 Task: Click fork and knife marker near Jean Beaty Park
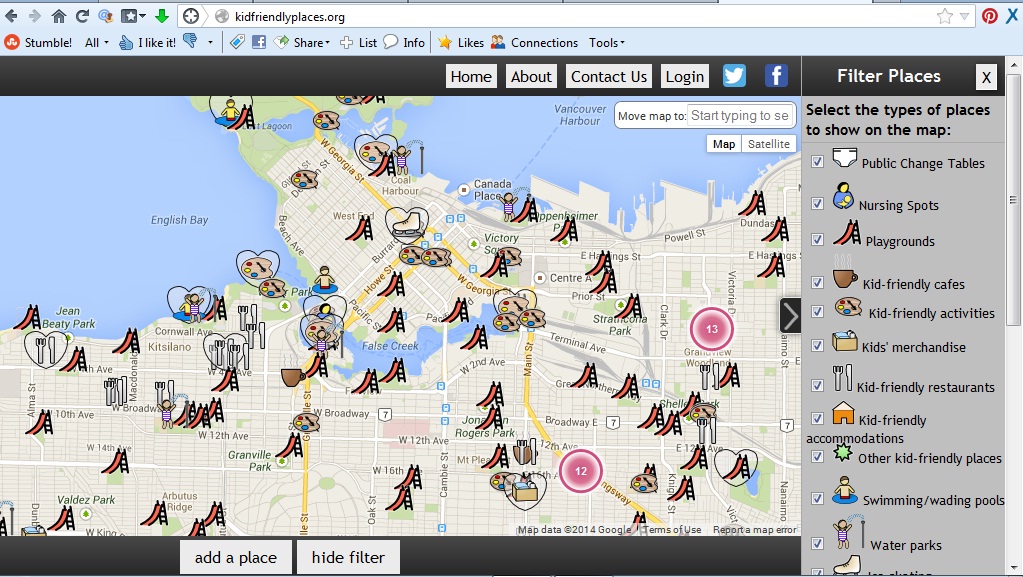(44, 349)
